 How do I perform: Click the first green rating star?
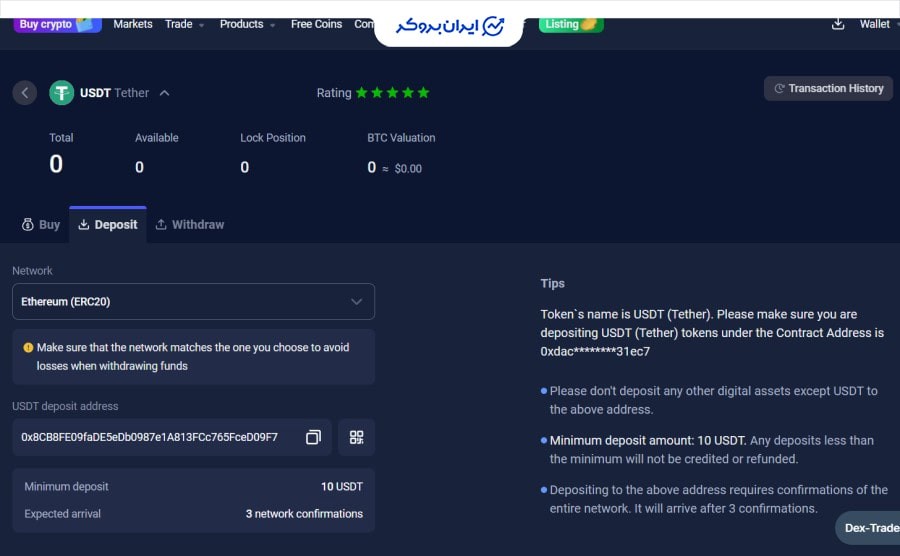(x=362, y=93)
